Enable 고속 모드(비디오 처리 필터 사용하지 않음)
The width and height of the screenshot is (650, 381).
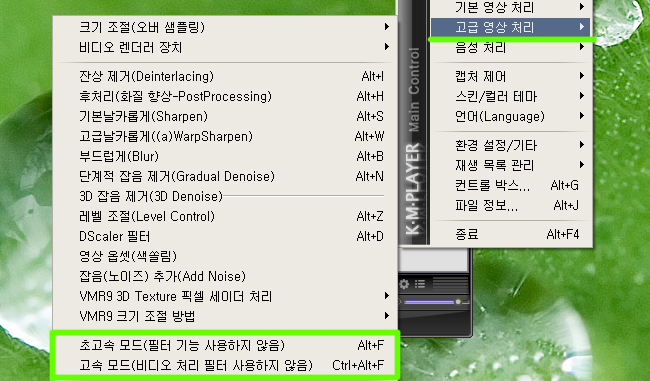(x=225, y=365)
